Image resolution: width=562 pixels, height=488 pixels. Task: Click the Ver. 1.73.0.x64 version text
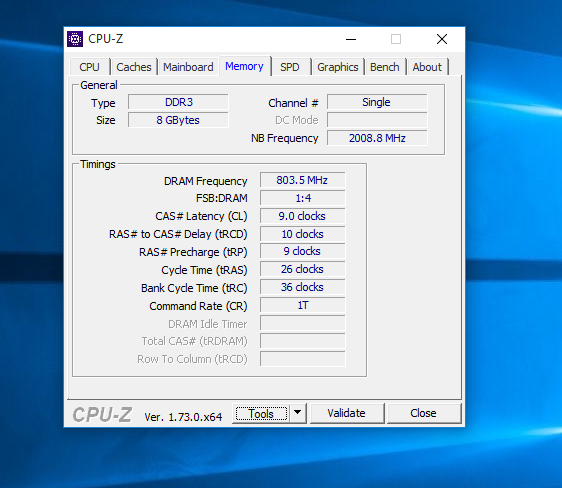click(x=183, y=417)
